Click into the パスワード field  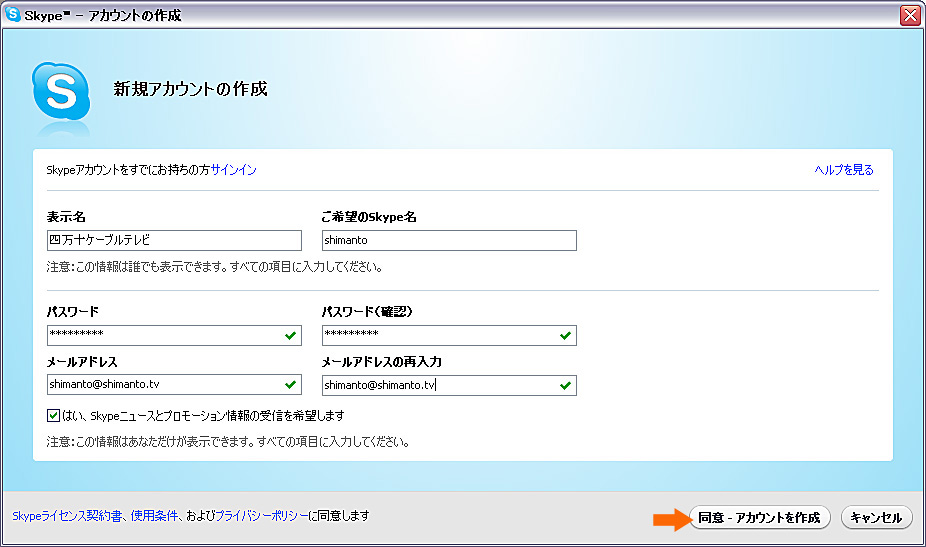(x=174, y=335)
